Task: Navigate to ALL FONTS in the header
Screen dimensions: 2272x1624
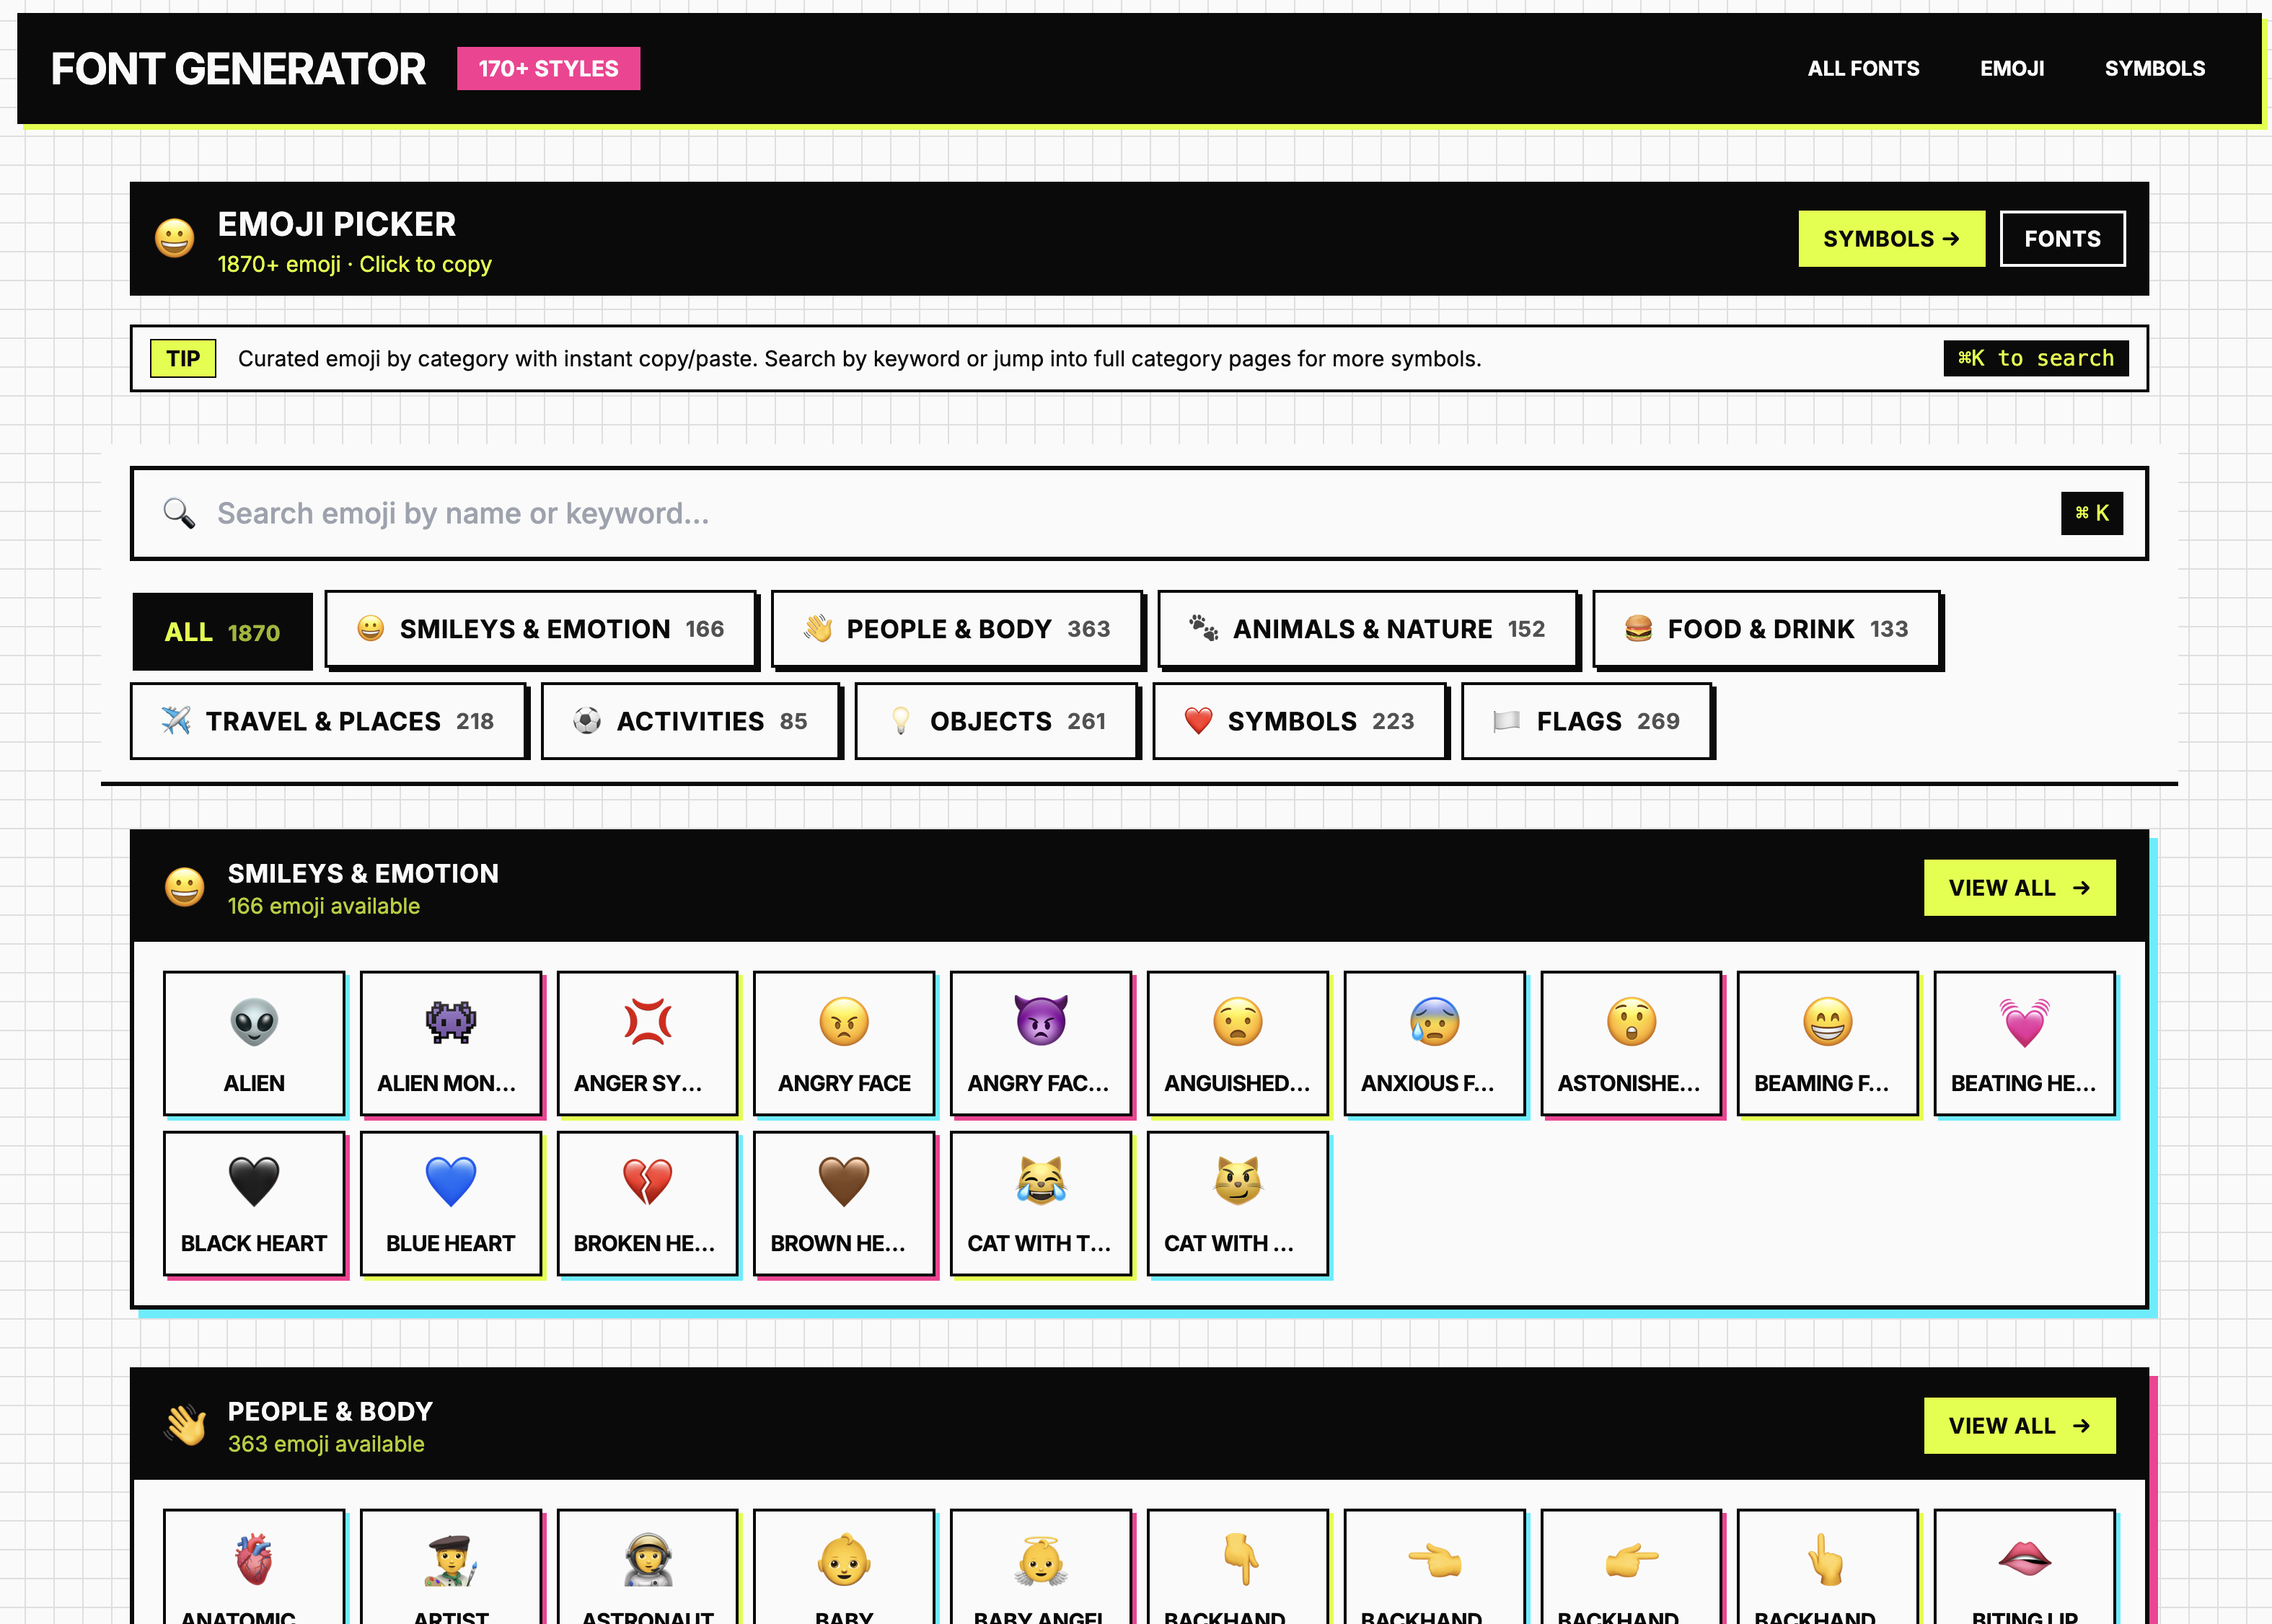Action: pyautogui.click(x=1863, y=68)
